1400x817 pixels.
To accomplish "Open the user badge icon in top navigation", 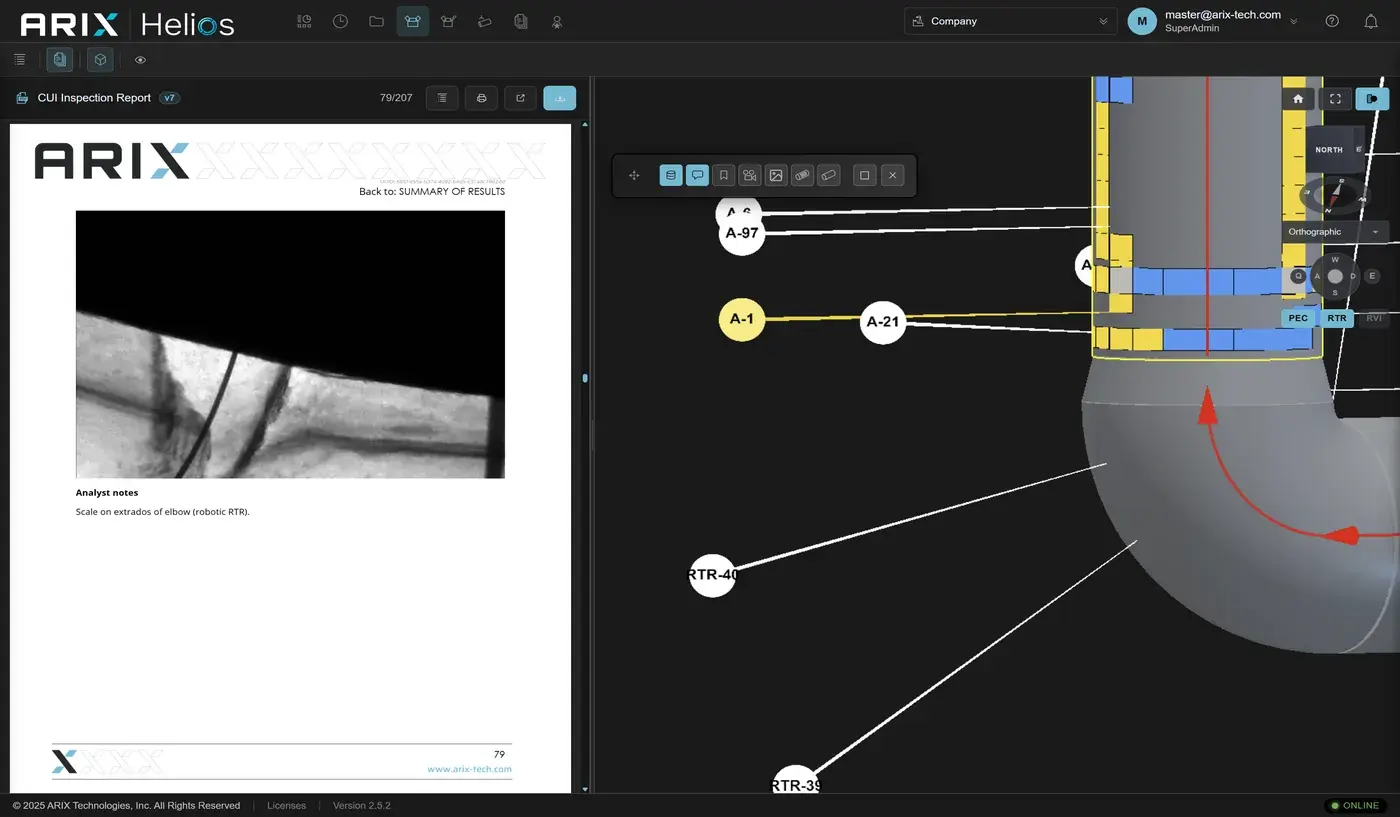I will tap(557, 21).
